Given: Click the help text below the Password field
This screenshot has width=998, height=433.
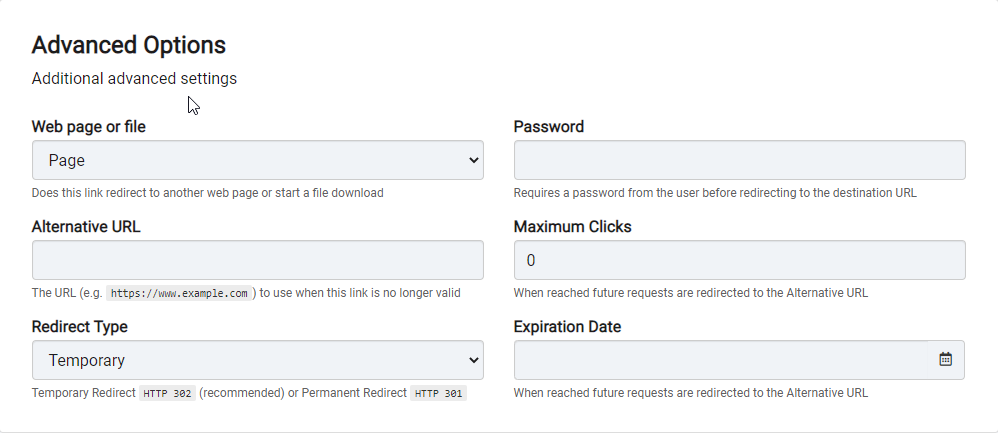Looking at the screenshot, I should 715,193.
